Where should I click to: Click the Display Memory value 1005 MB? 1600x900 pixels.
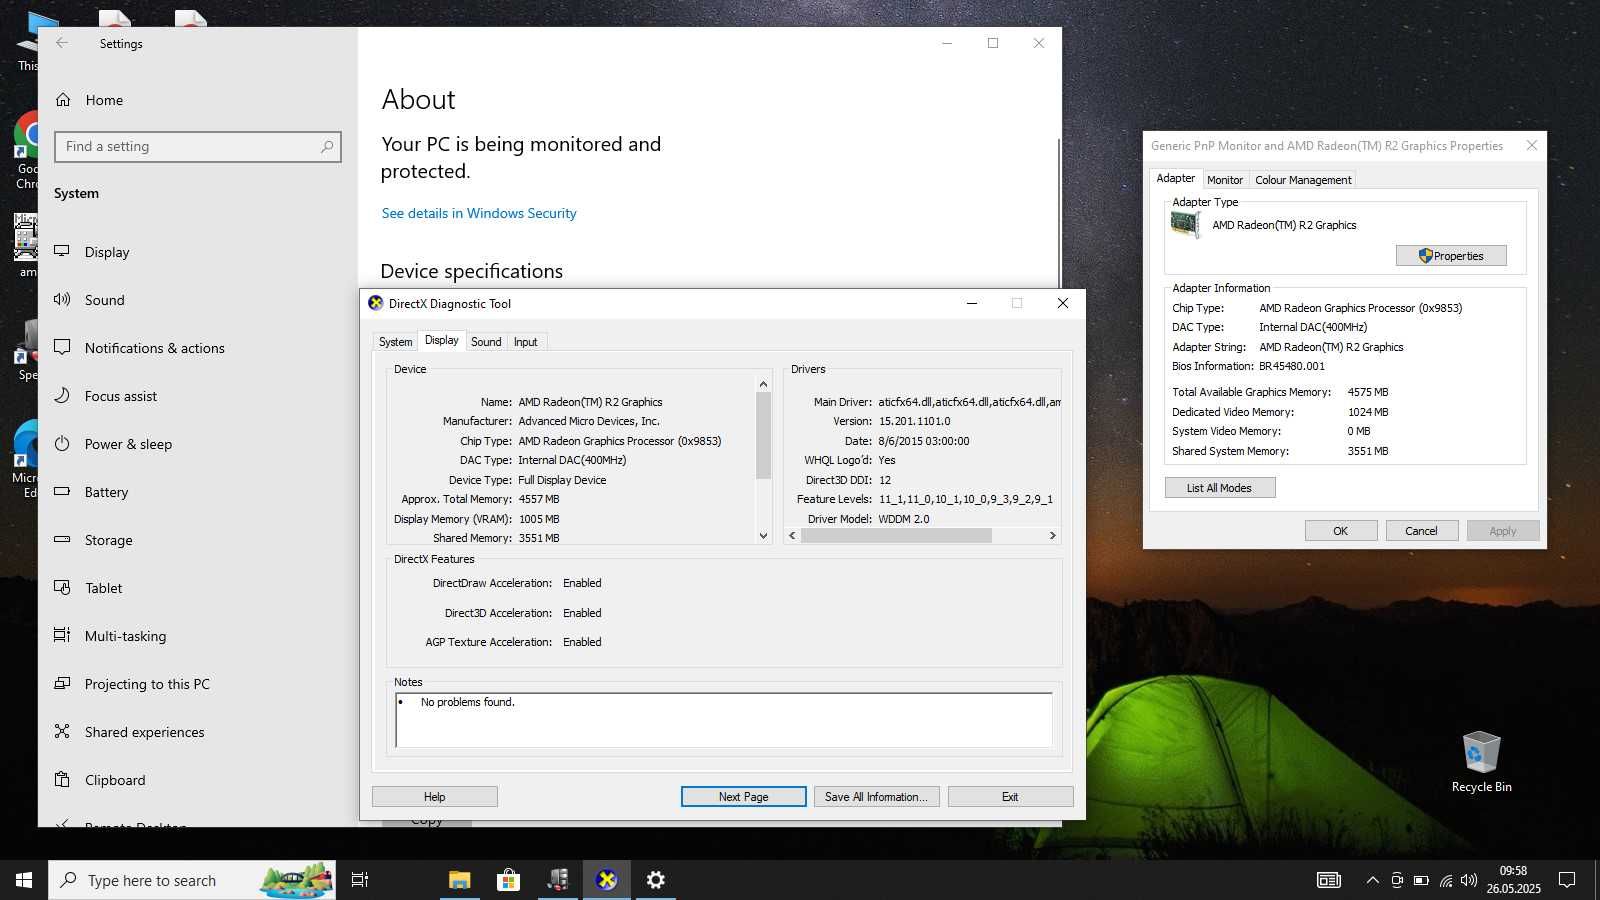coord(538,519)
